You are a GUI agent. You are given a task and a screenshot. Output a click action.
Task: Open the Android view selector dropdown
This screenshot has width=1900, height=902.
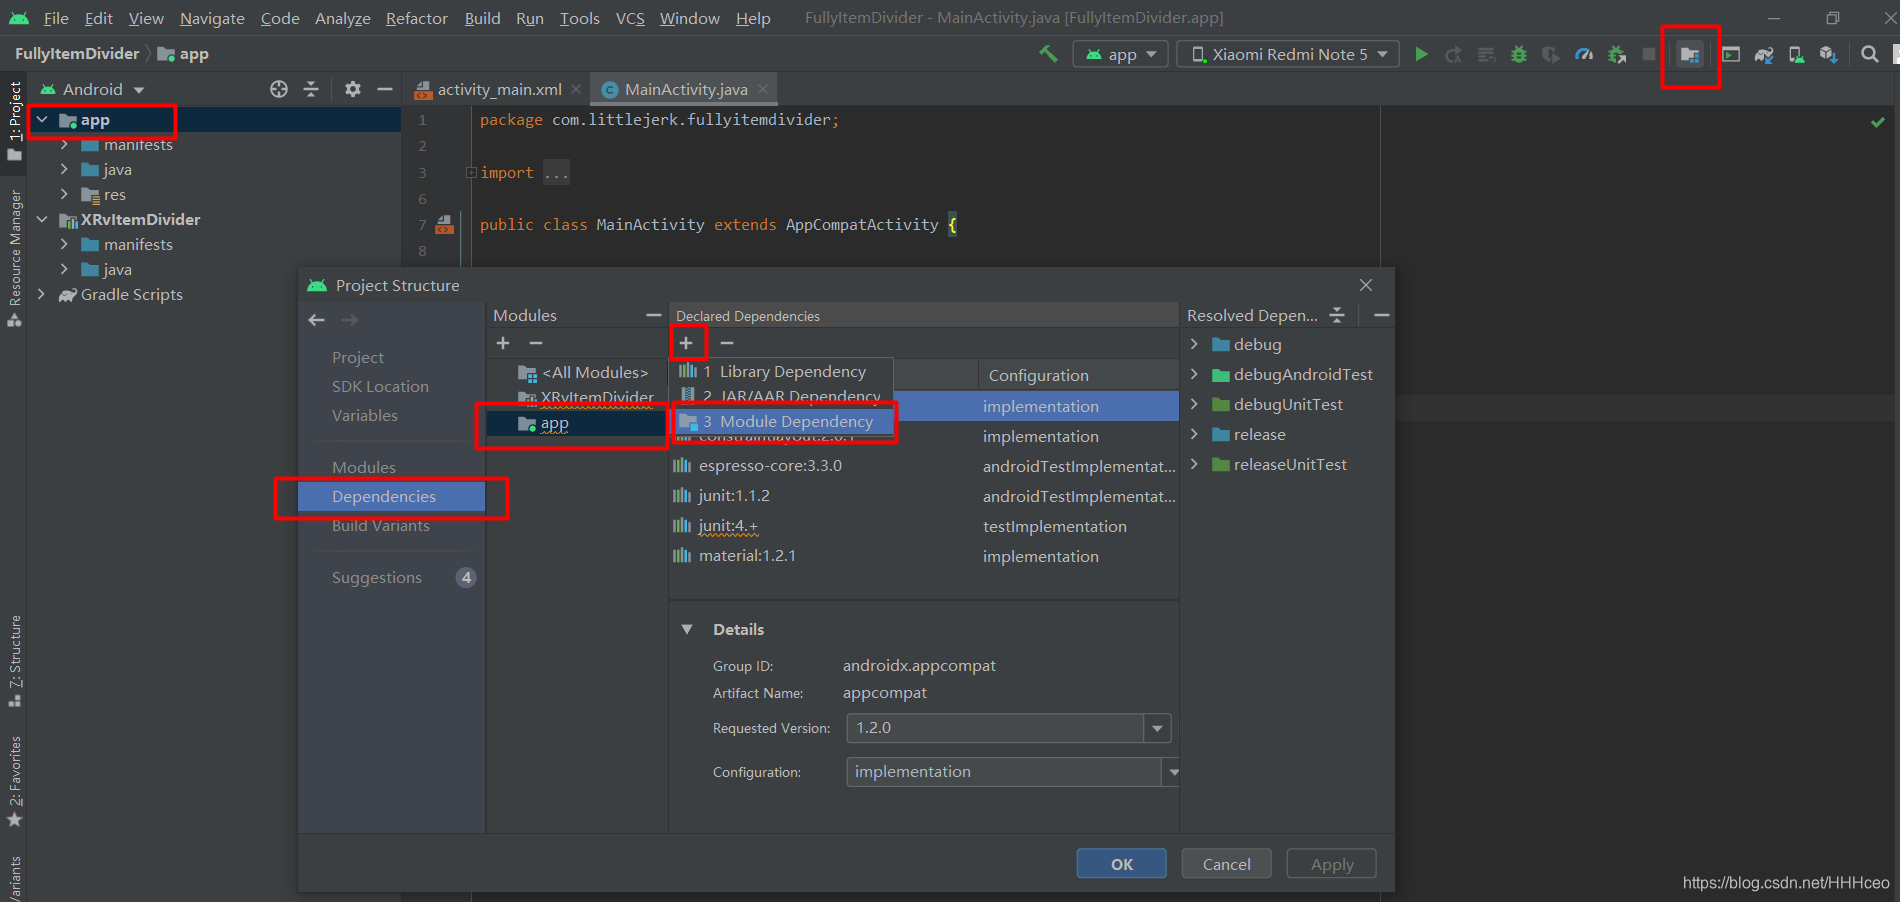(92, 89)
